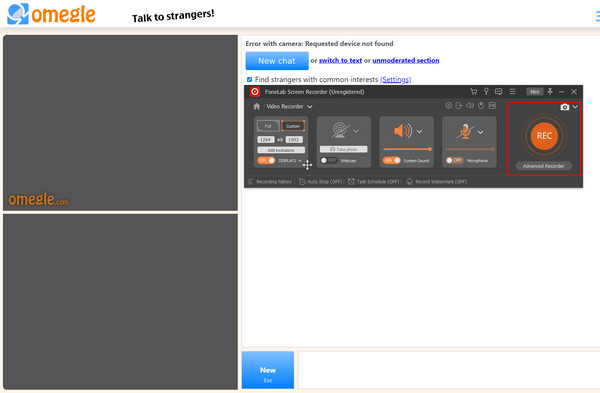Open the FoneLab hamburger menu

coord(512,91)
